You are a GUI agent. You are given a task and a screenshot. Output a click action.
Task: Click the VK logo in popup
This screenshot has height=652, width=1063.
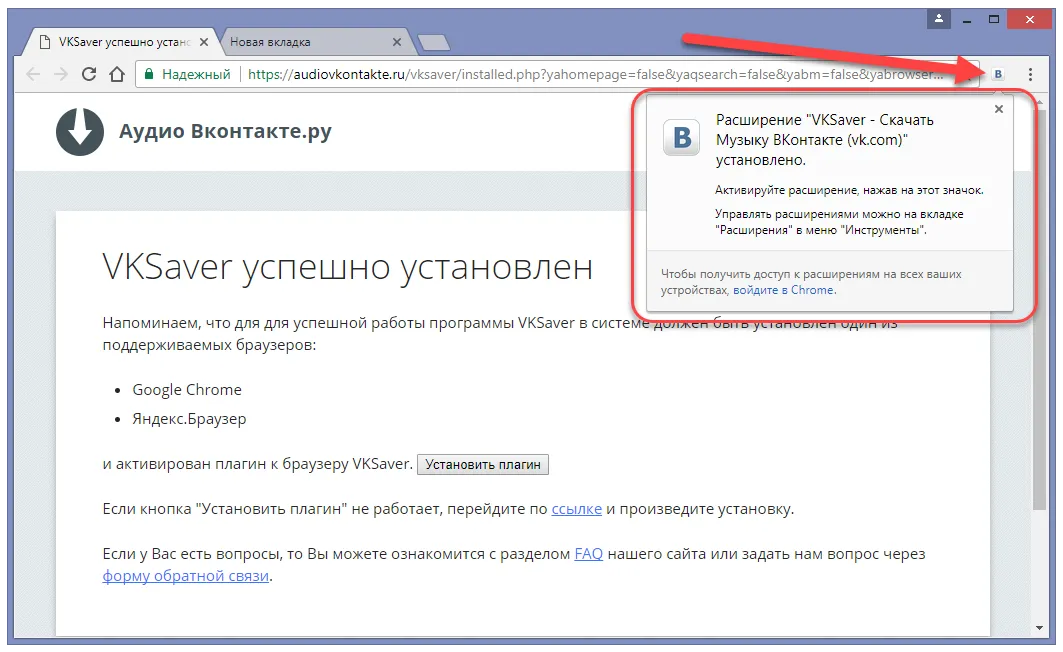point(681,138)
